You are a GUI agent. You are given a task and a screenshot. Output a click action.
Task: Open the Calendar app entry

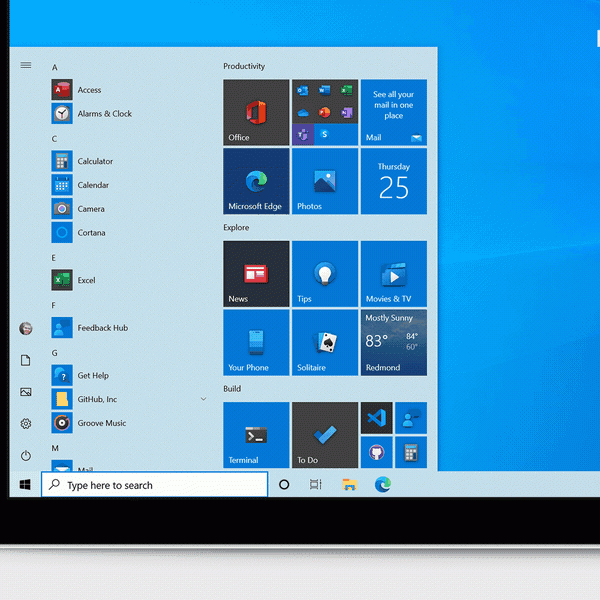point(130,185)
